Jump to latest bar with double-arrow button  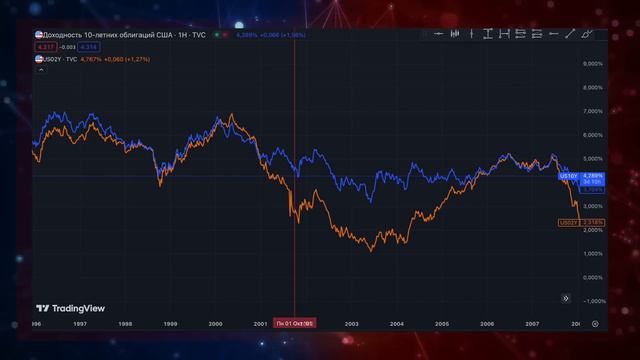(x=566, y=298)
